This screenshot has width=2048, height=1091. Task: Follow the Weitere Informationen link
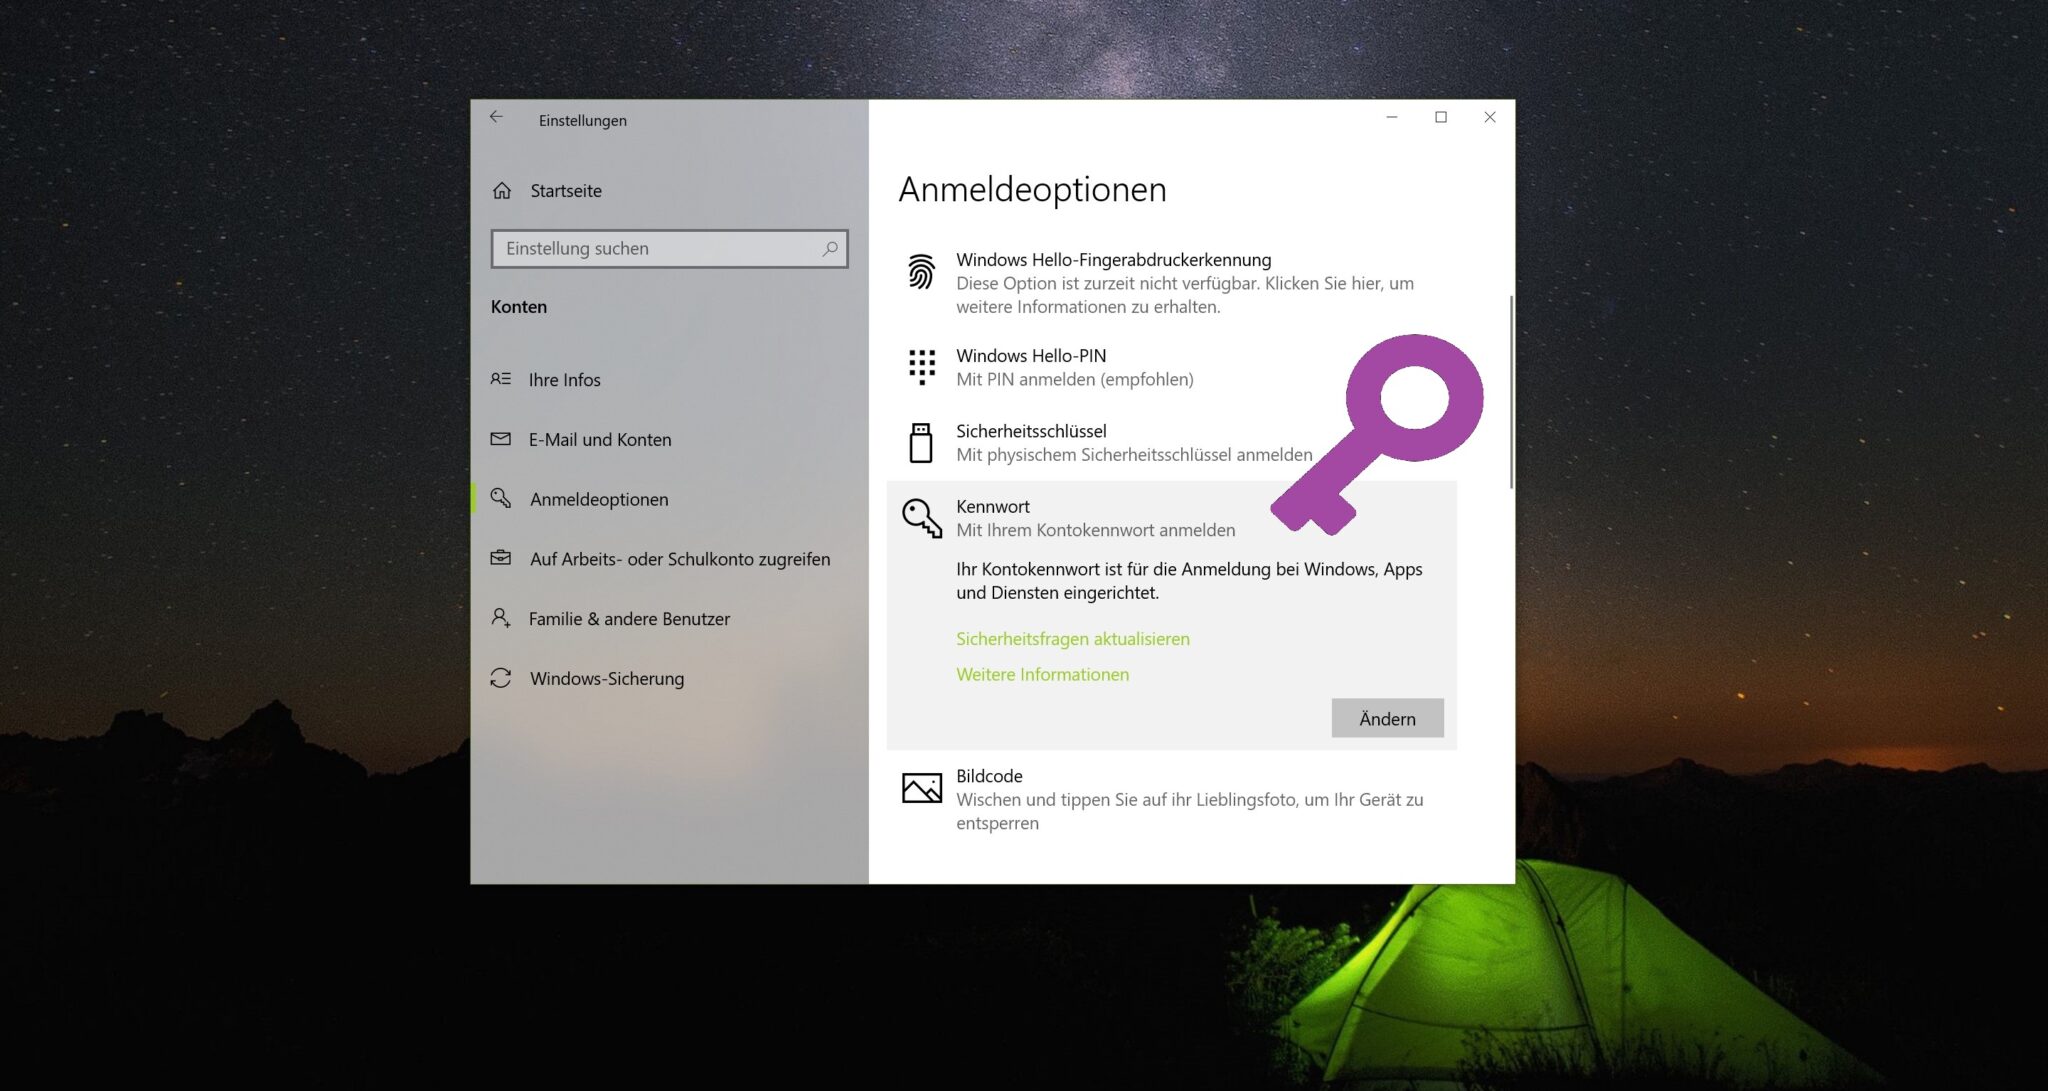click(1043, 674)
